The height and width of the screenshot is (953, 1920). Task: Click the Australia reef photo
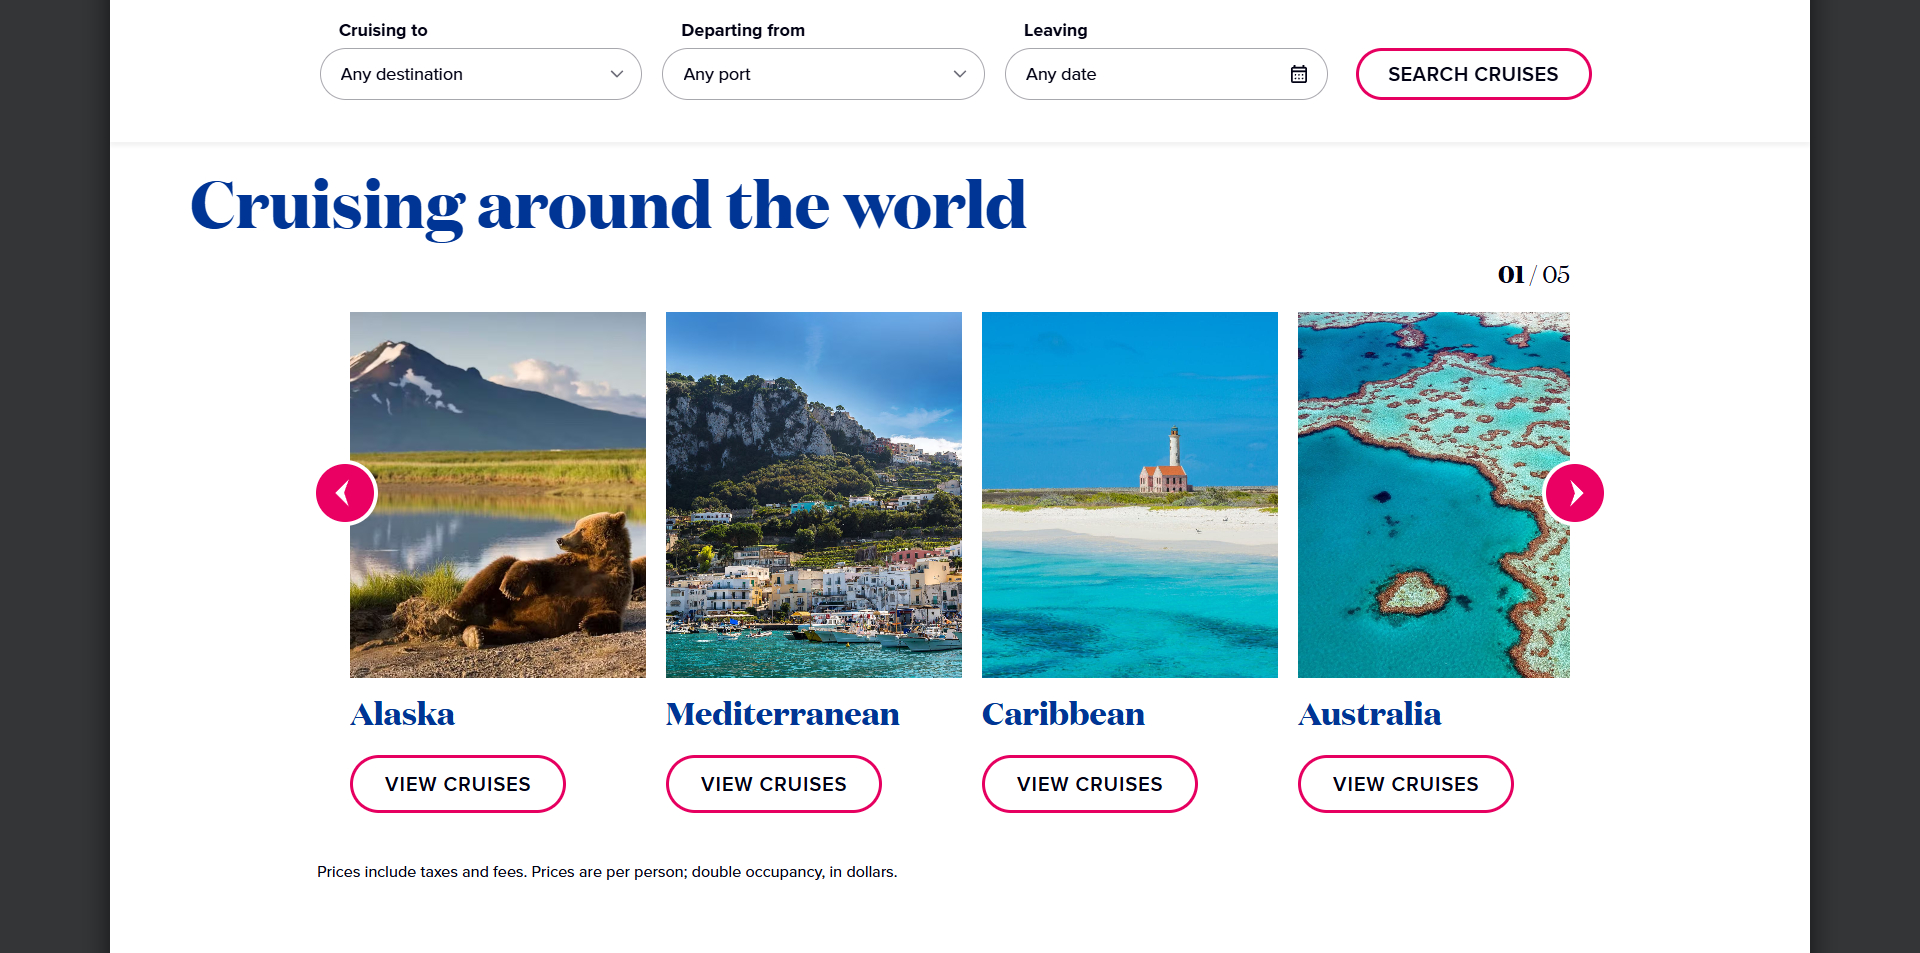coord(1433,494)
